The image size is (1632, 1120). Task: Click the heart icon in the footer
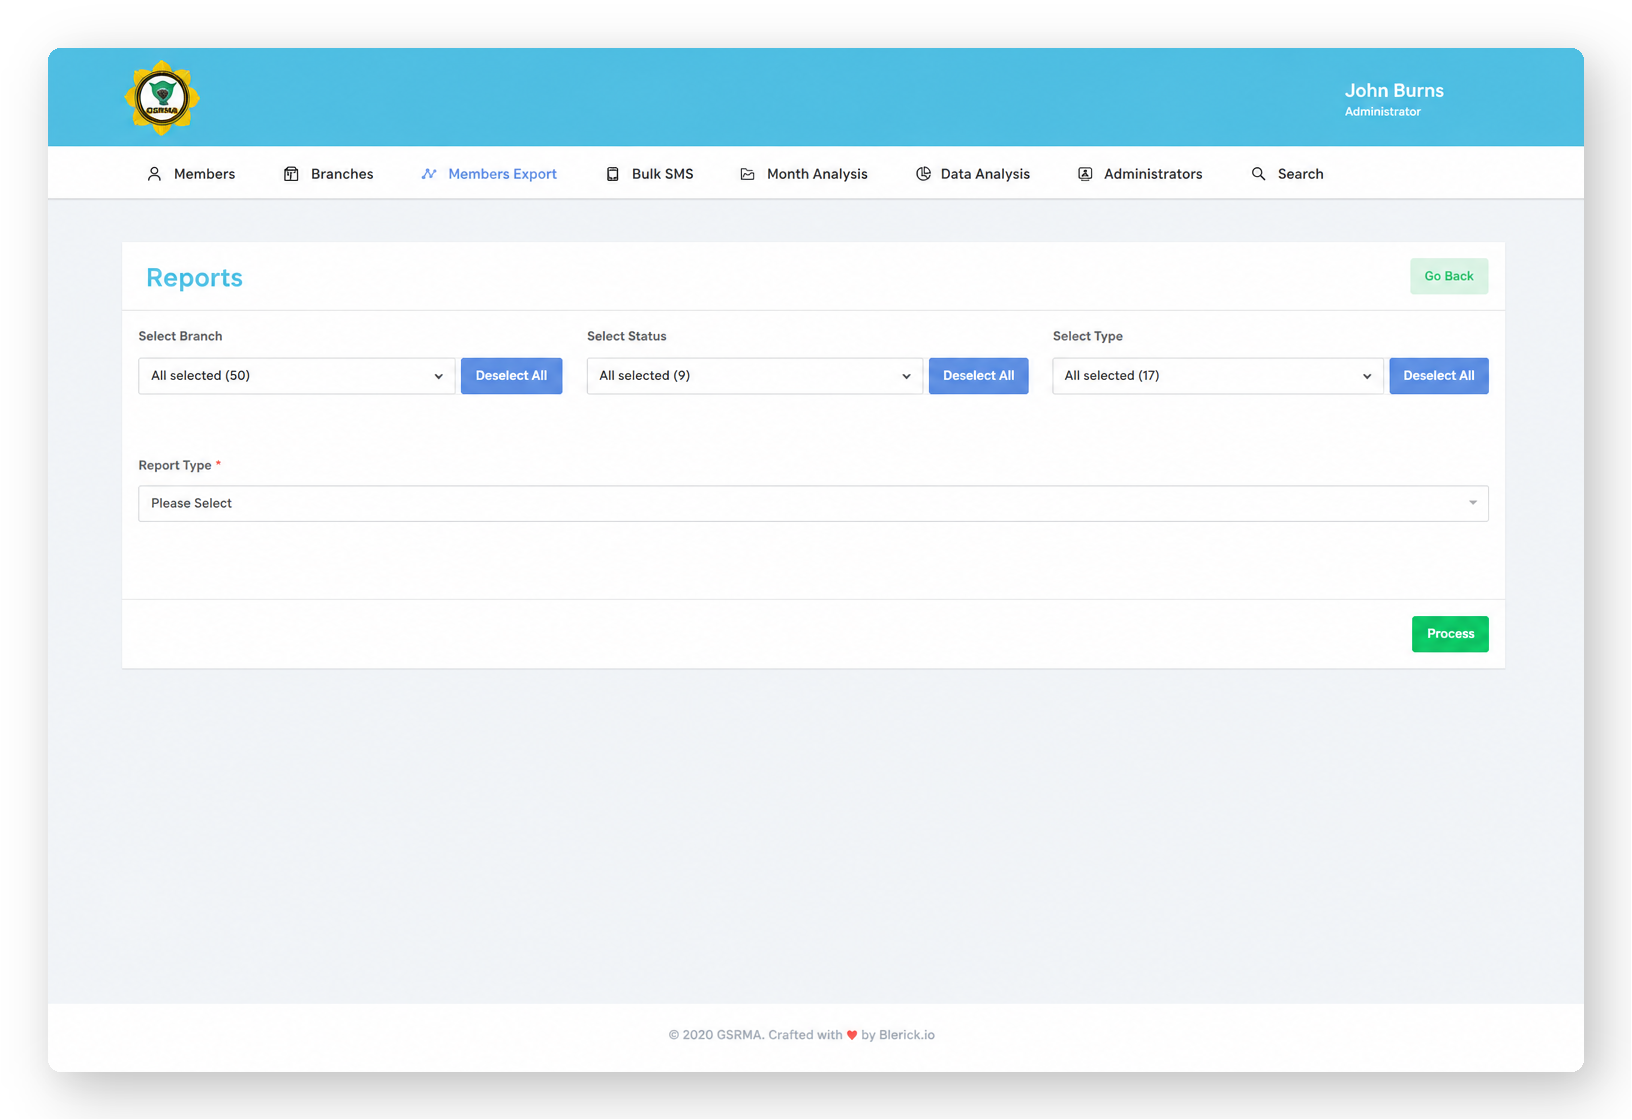(852, 1035)
